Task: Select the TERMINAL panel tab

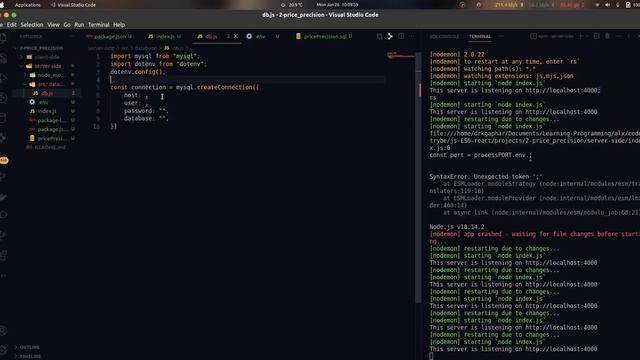Action: pos(480,36)
